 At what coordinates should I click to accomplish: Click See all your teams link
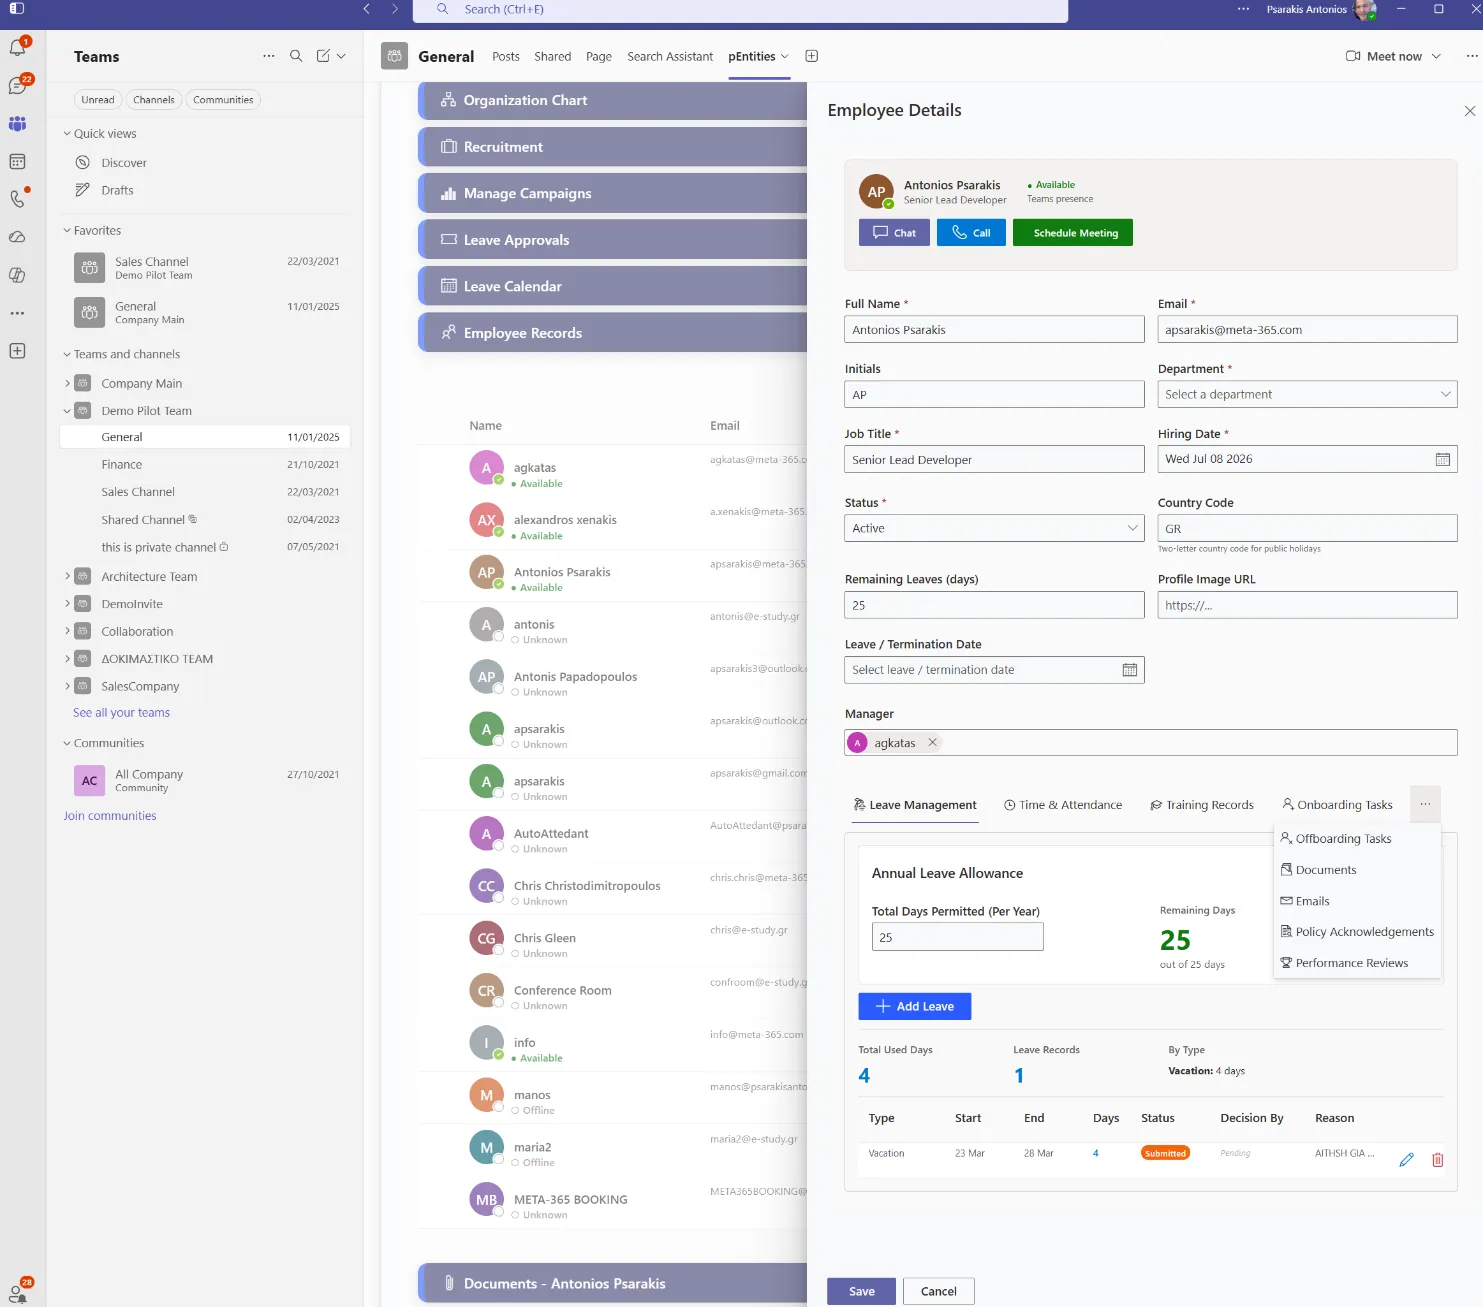[x=121, y=713]
